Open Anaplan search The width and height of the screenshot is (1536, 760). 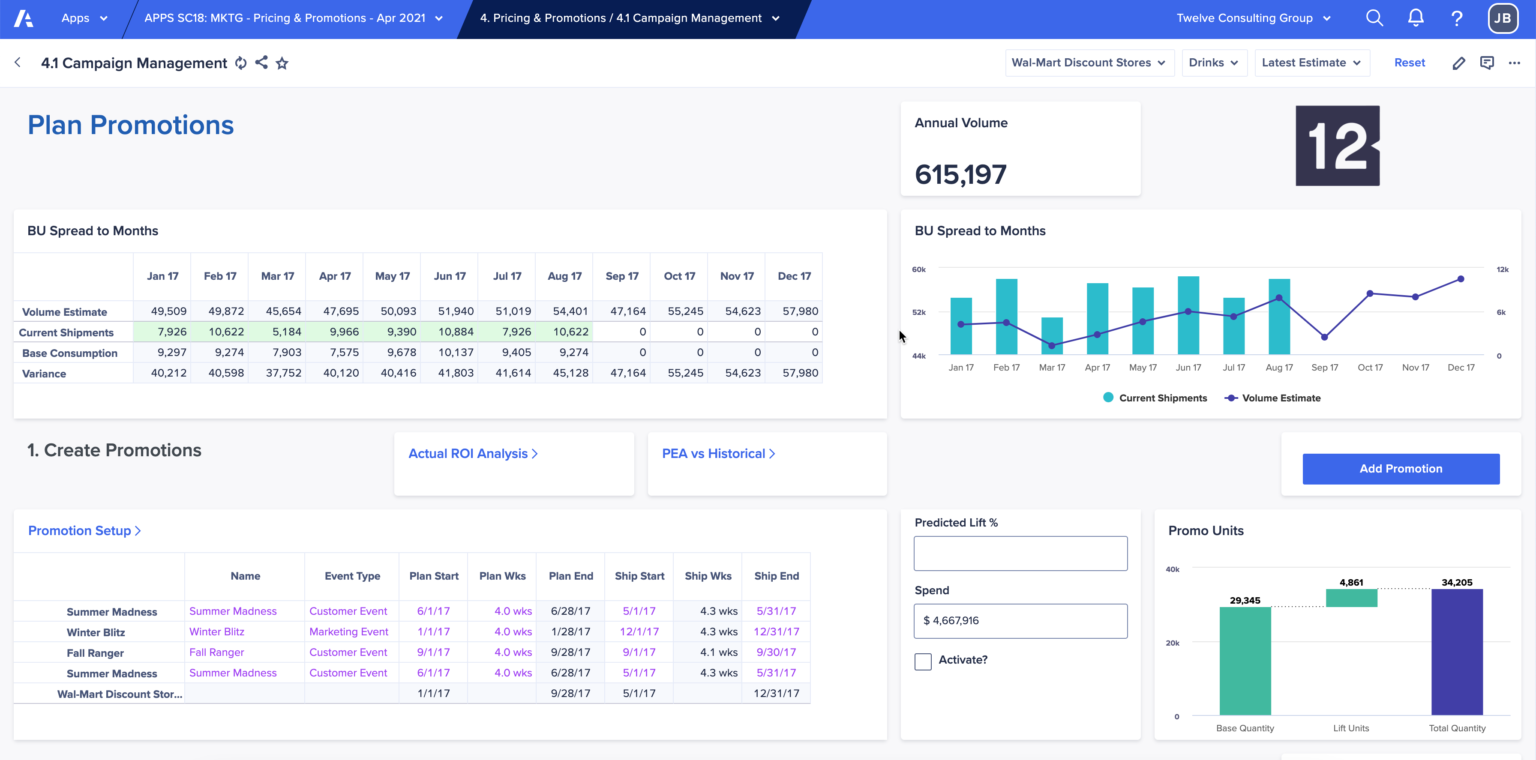1374,17
